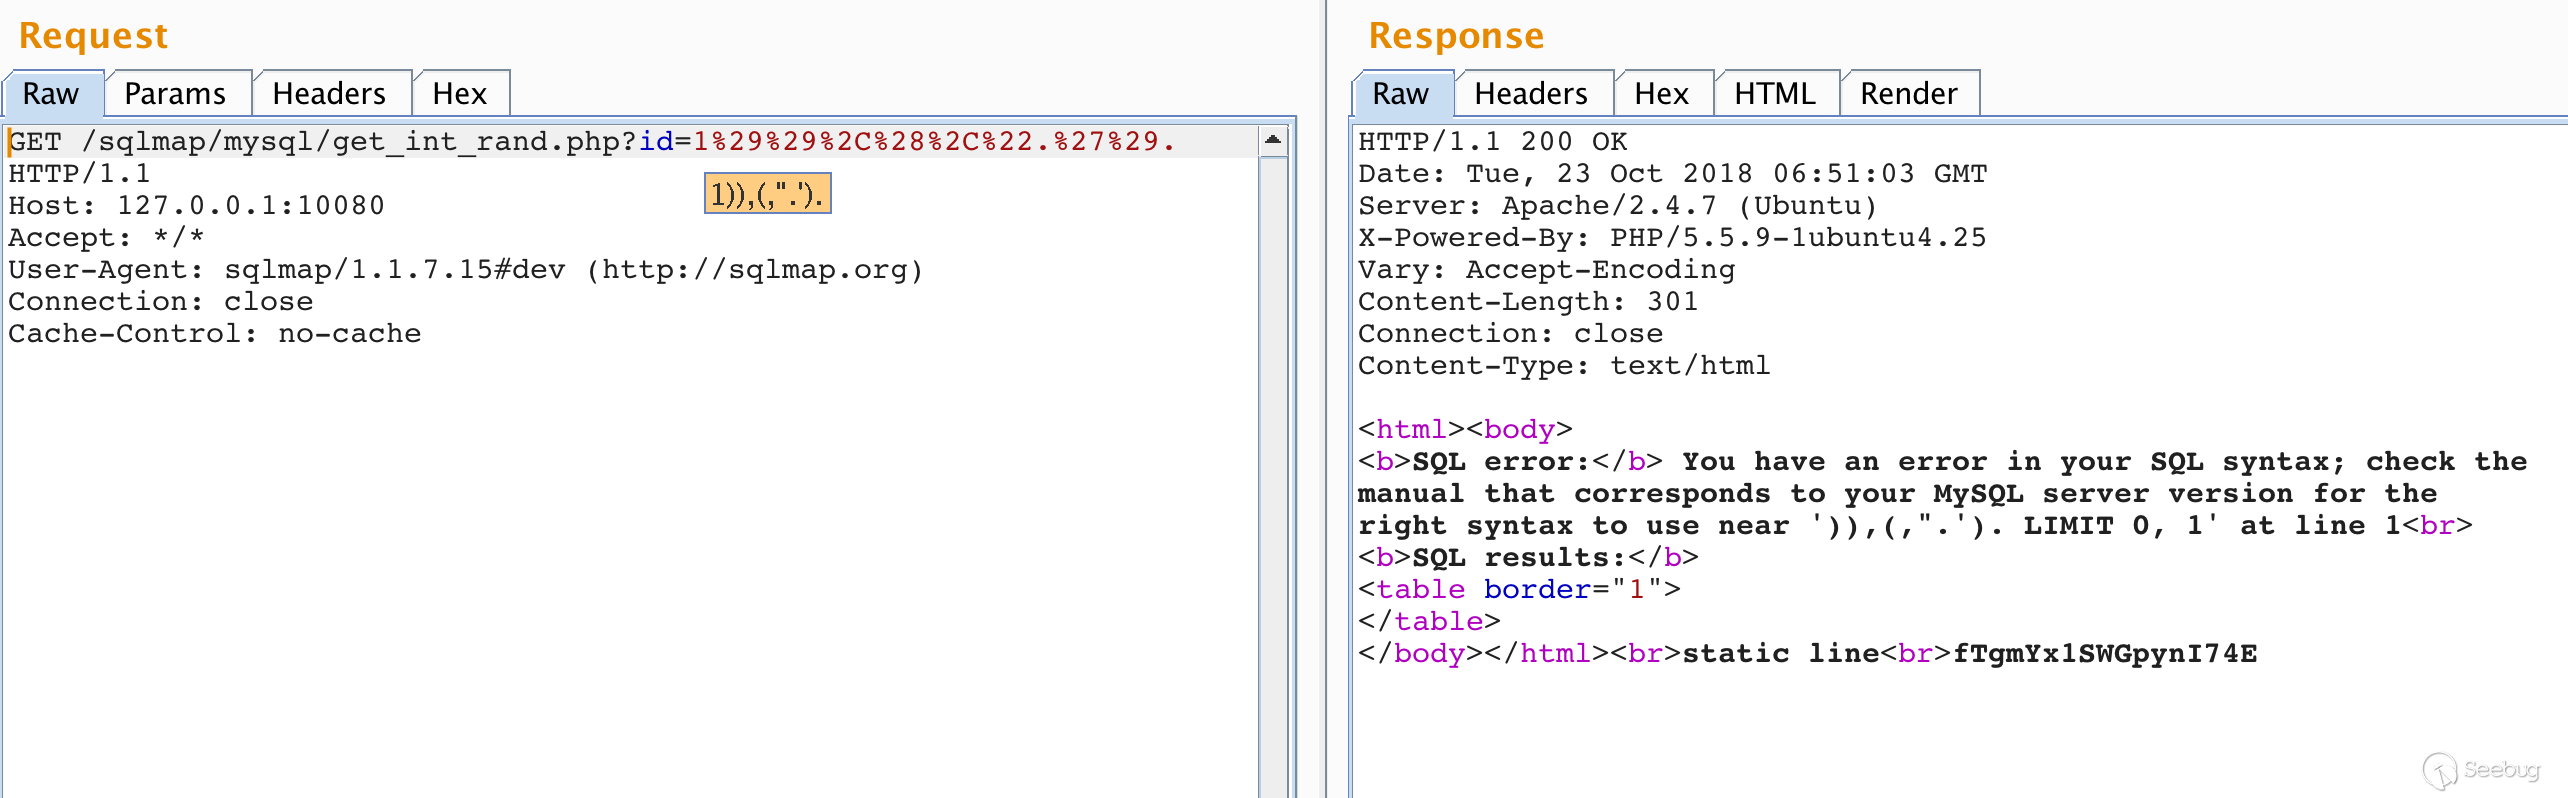
Task: Click the Seebug watermark logo
Action: pos(2481,770)
